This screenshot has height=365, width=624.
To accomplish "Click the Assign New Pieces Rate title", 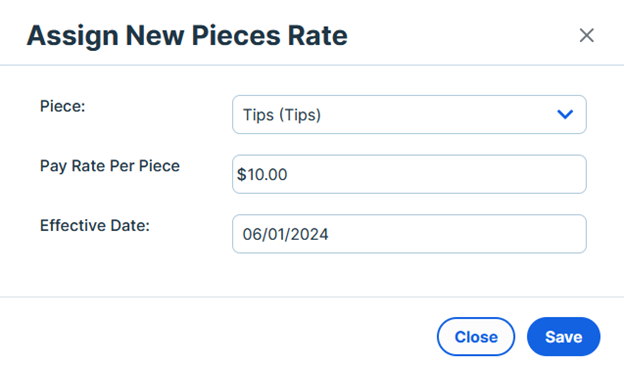I will pyautogui.click(x=187, y=36).
